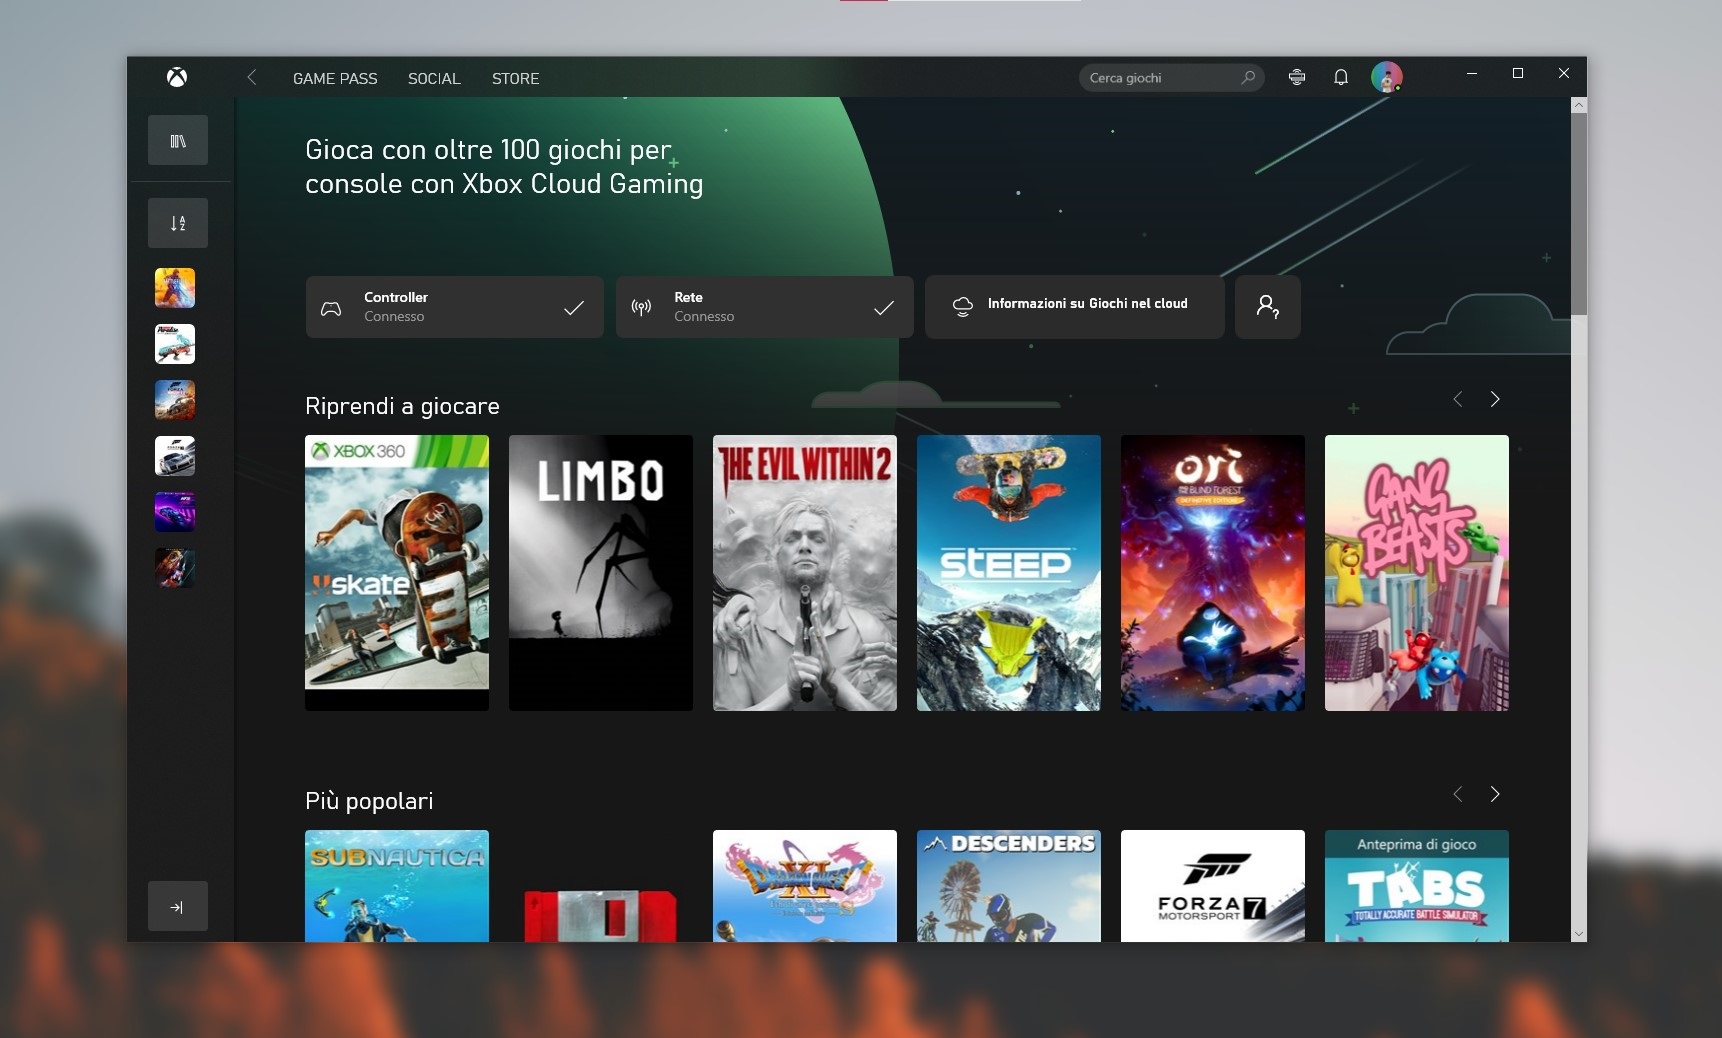Open the Need for Speed Heat sidebar icon
Screen dimensions: 1722x1038
click(x=175, y=512)
